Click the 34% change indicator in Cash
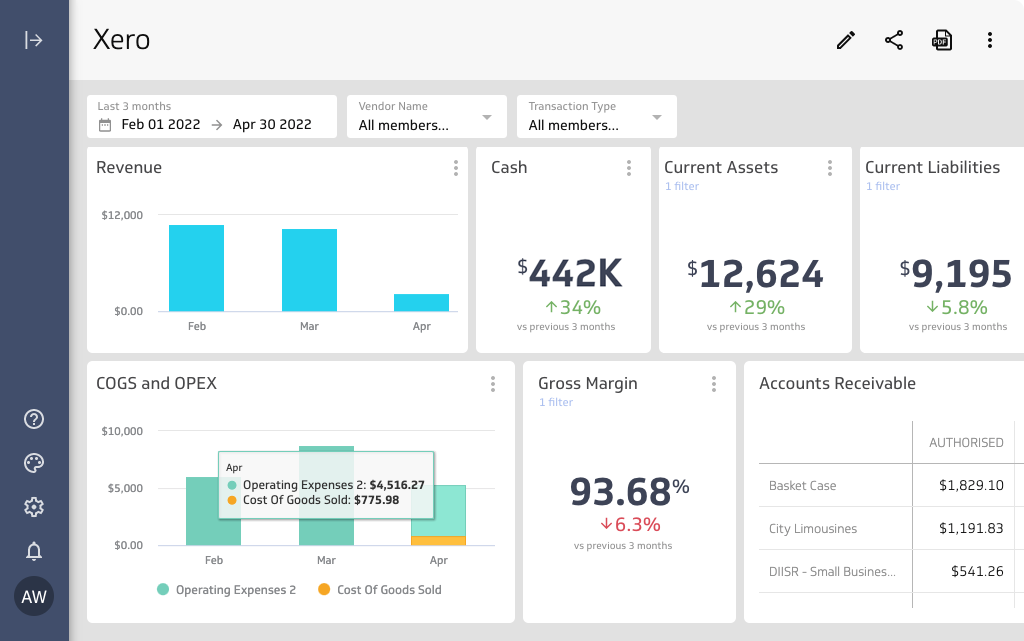The image size is (1024, 641). [x=573, y=307]
